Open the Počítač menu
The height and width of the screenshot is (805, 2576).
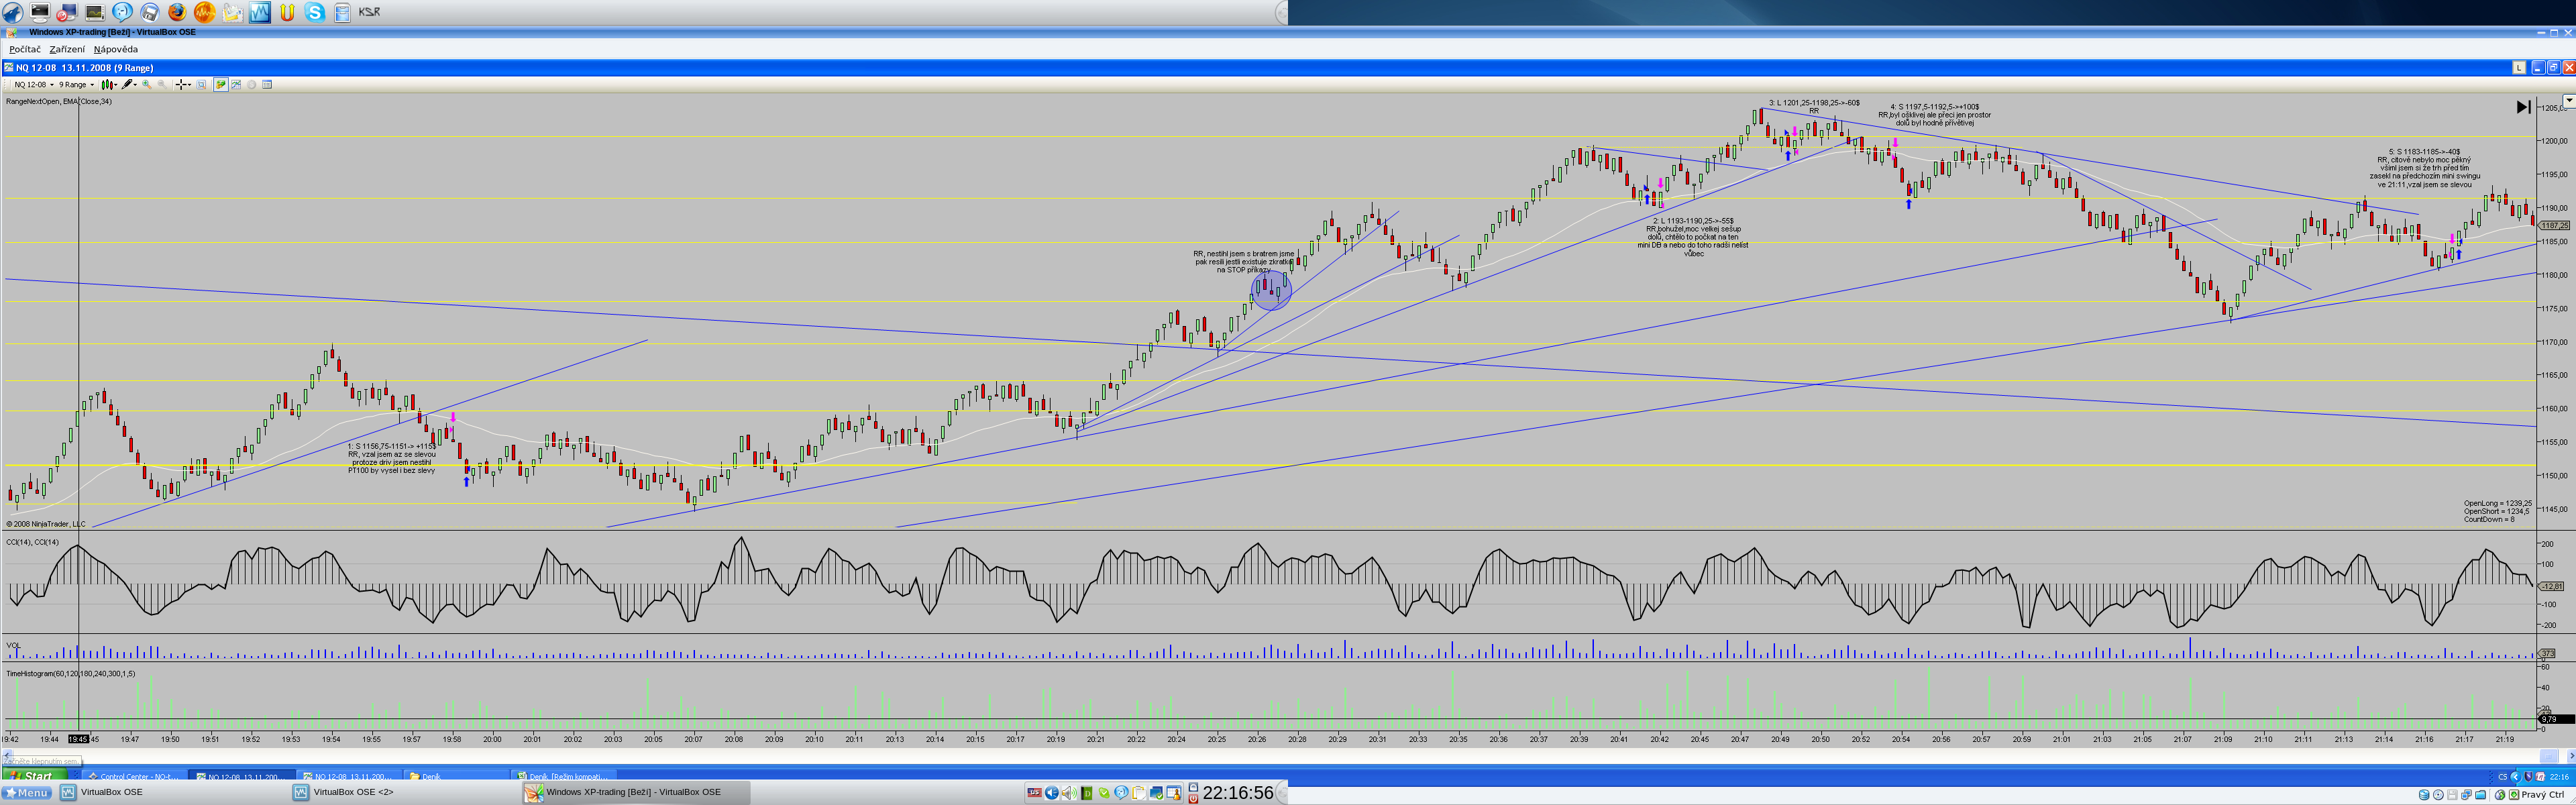coord(25,49)
